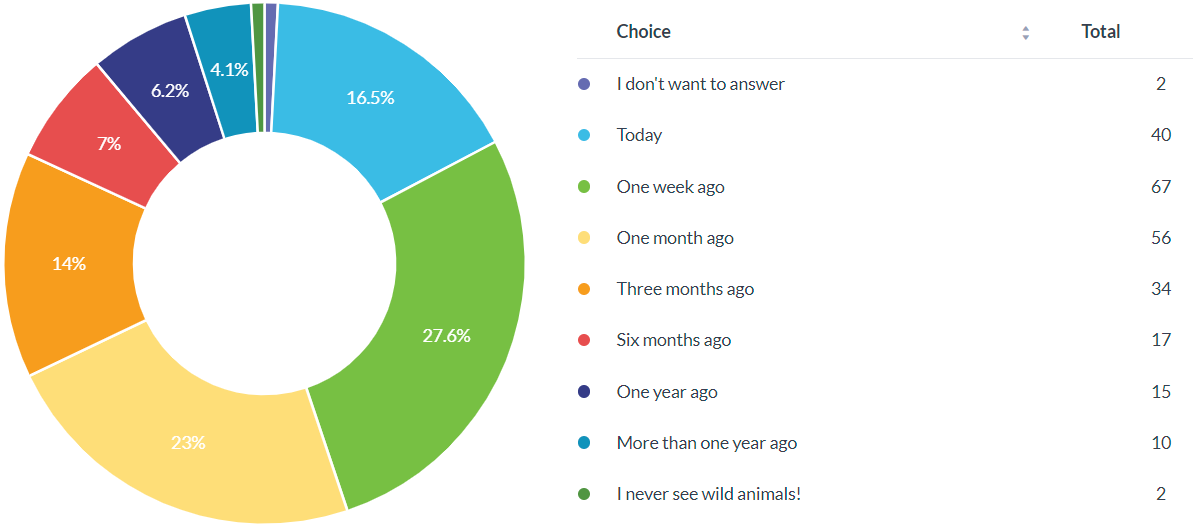The height and width of the screenshot is (529, 1193).
Task: Select the 7% red donut segment
Action: click(x=108, y=144)
